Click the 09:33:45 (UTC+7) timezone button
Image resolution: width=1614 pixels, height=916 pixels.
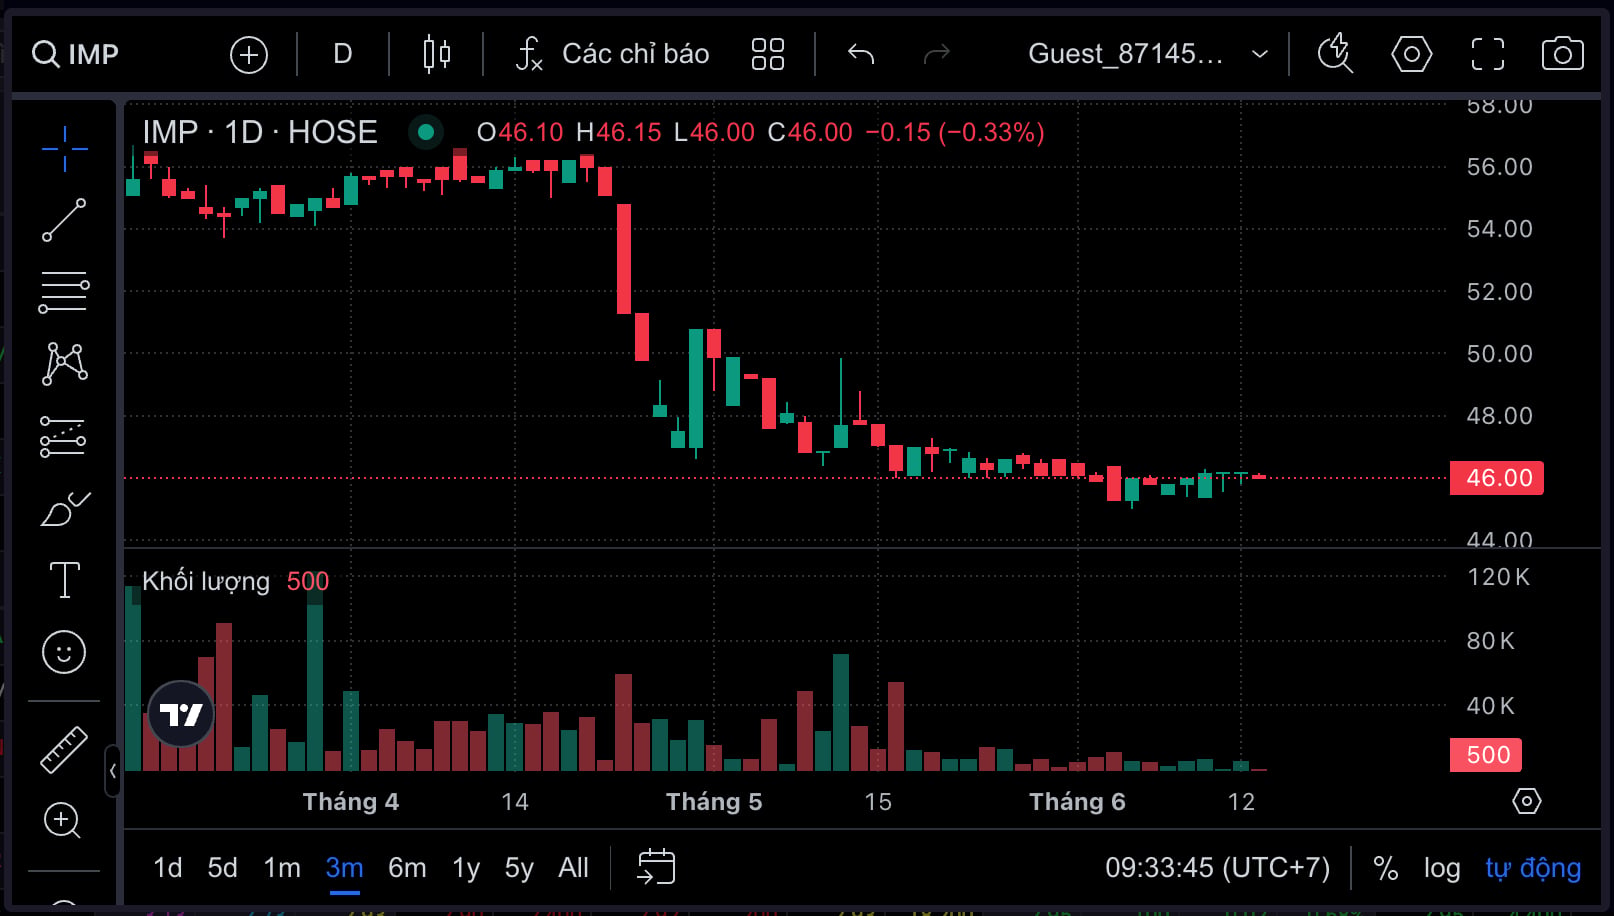click(1217, 868)
